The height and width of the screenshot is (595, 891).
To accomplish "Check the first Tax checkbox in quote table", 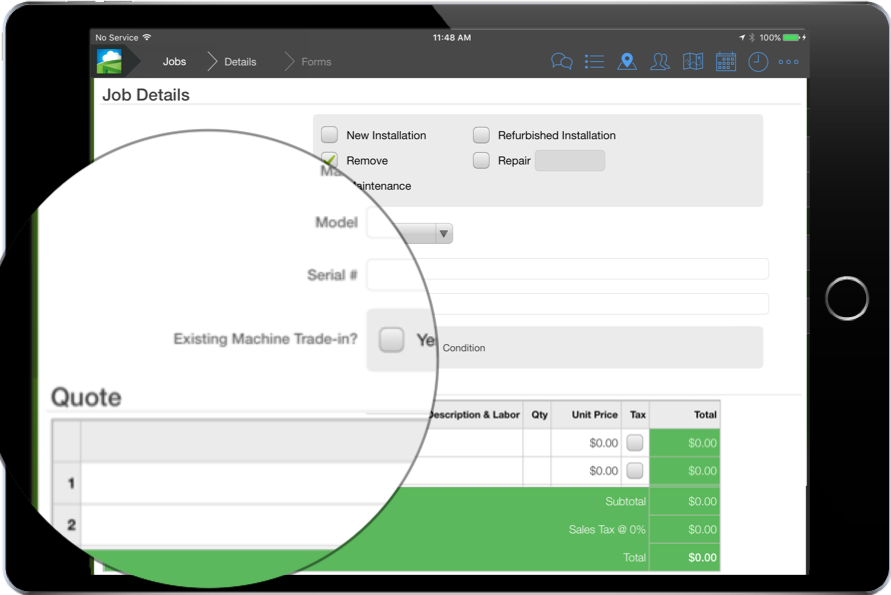I will click(x=636, y=442).
